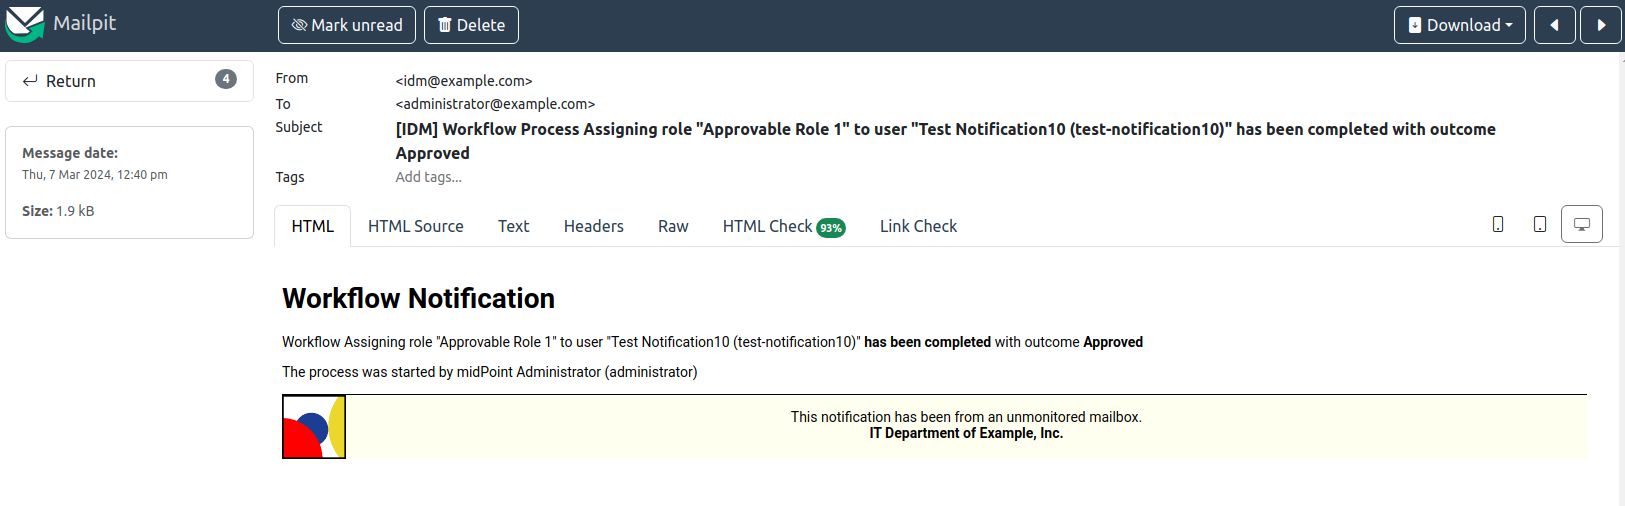The width and height of the screenshot is (1625, 506).
Task: Open the Raw message tab
Action: pos(673,226)
